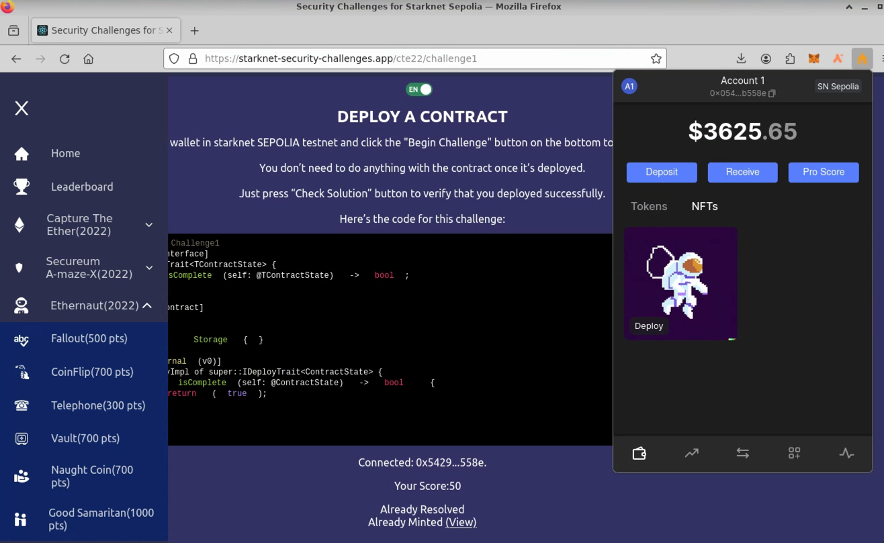Viewport: 884px width, 544px height.
Task: Open Good Samaritan(1000 pts) challenge
Action: point(101,519)
